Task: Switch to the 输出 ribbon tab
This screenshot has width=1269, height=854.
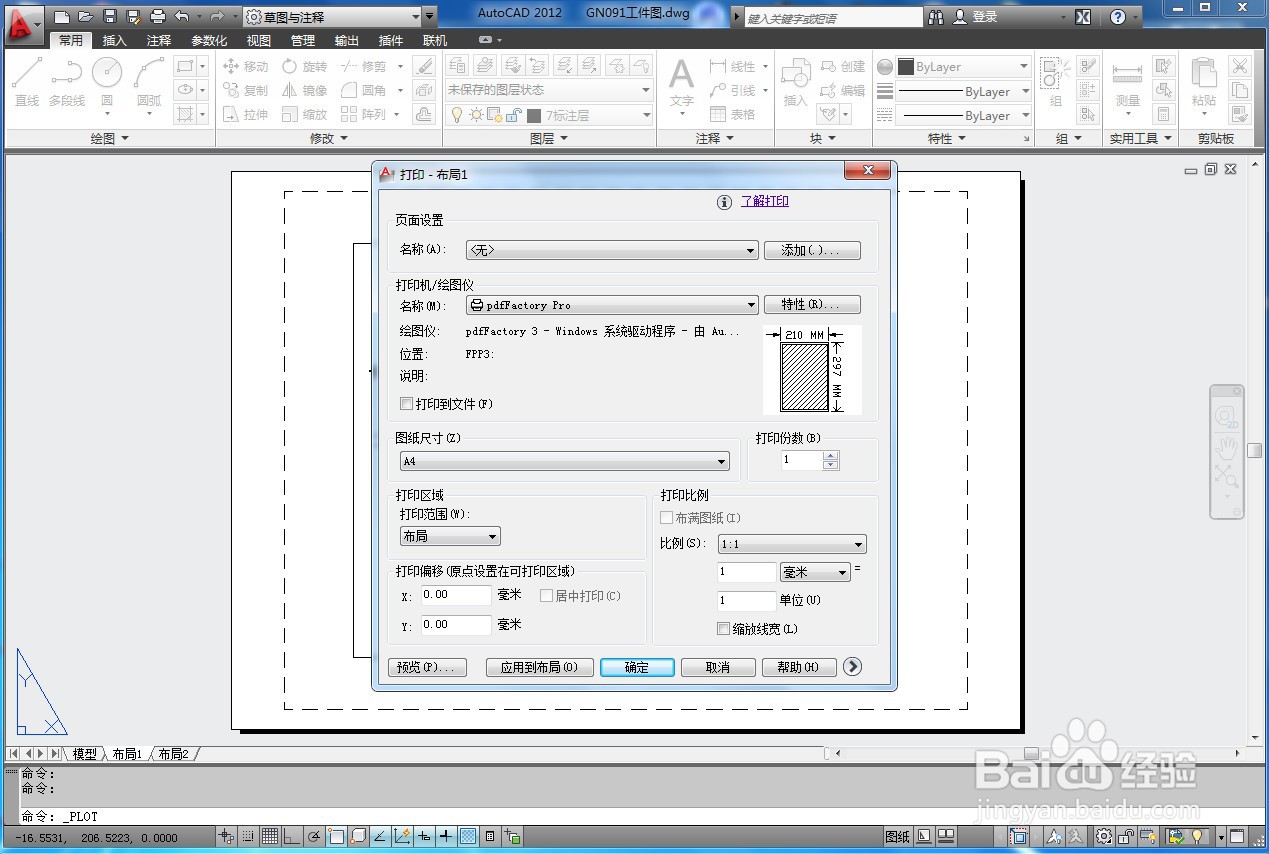Action: coord(347,41)
